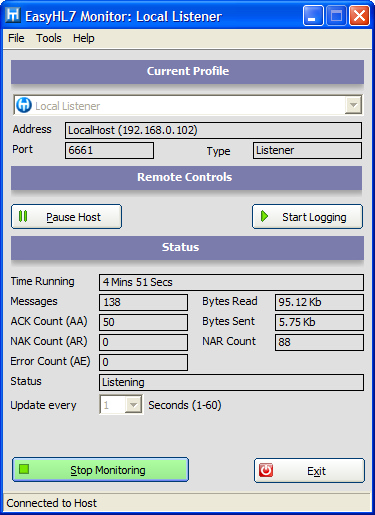Click the EasyHL7 app icon in title bar
Viewport: 375px width, 515px height.
[13, 15]
